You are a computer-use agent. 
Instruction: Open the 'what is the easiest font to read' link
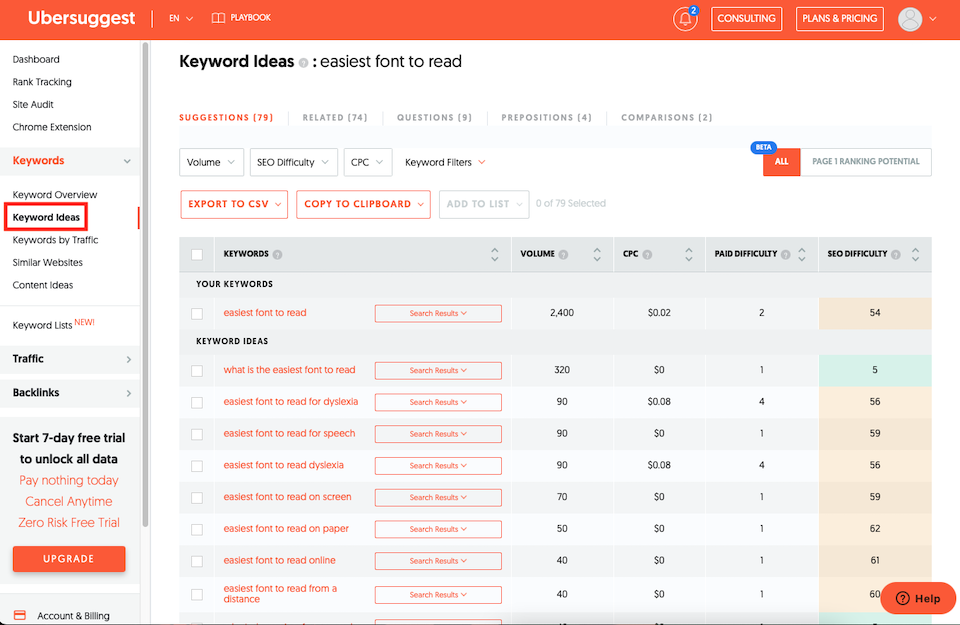click(289, 370)
